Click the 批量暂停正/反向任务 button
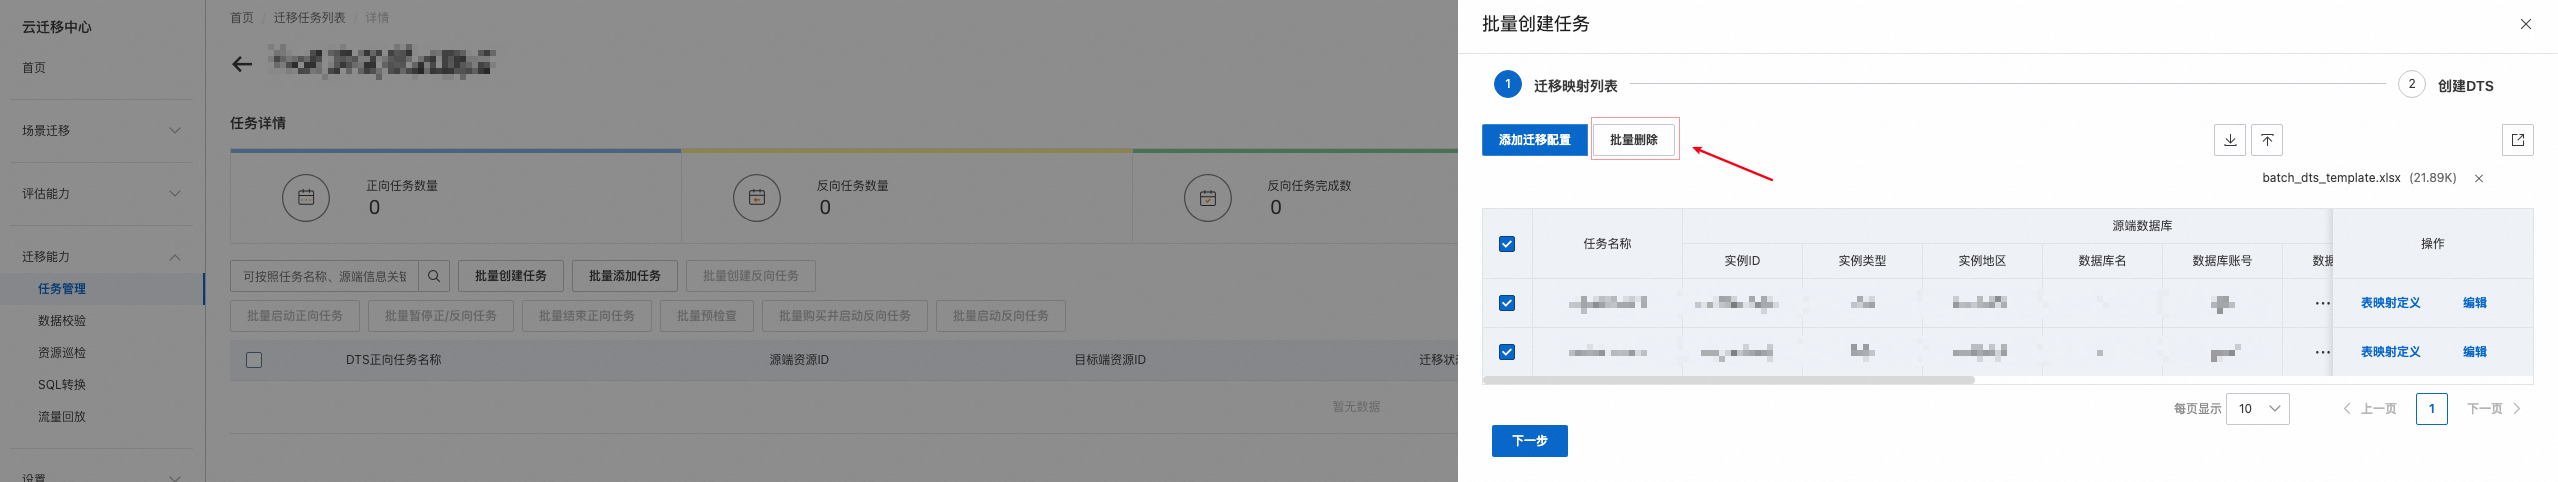This screenshot has width=2558, height=482. click(441, 316)
